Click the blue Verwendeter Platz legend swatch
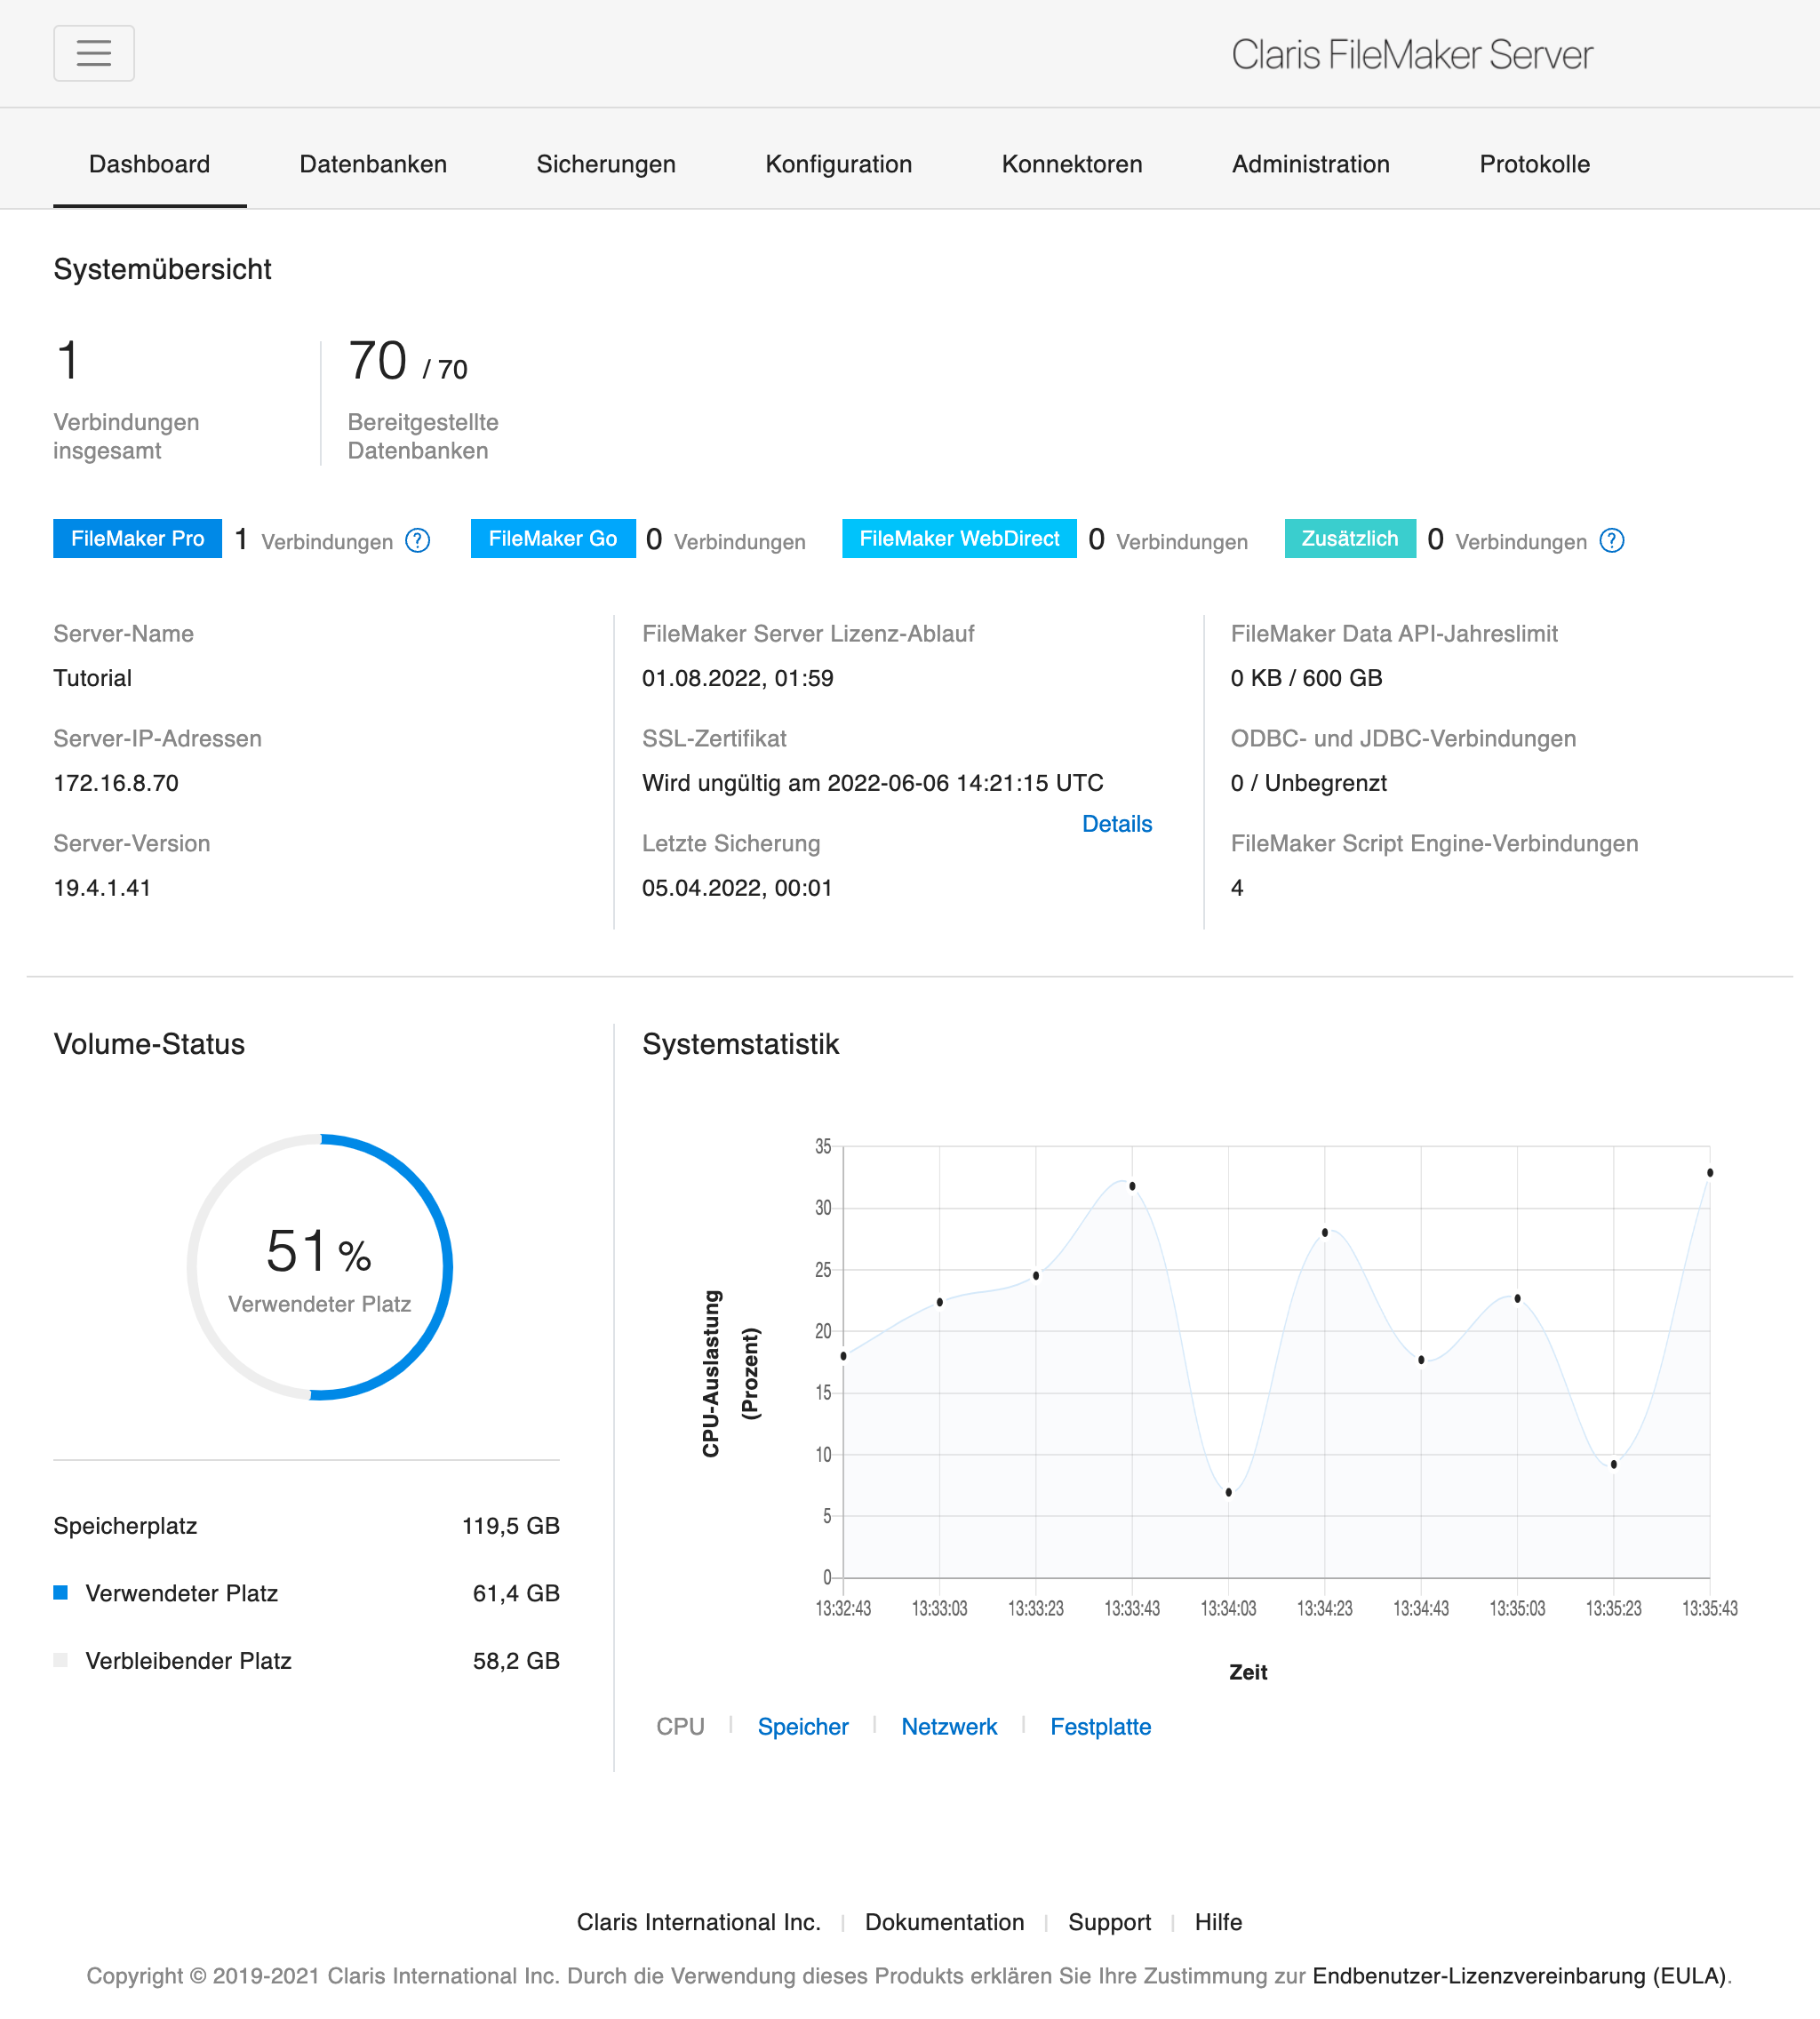 tap(61, 1592)
